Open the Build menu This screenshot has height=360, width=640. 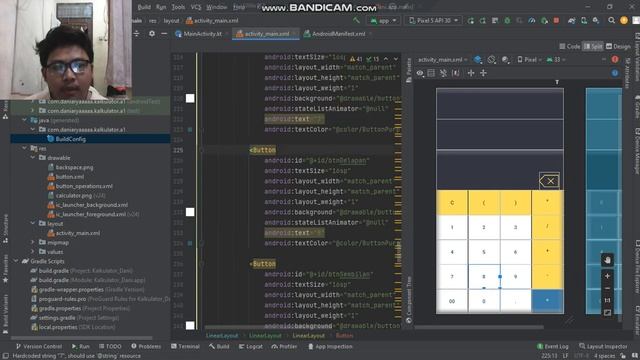pos(144,7)
